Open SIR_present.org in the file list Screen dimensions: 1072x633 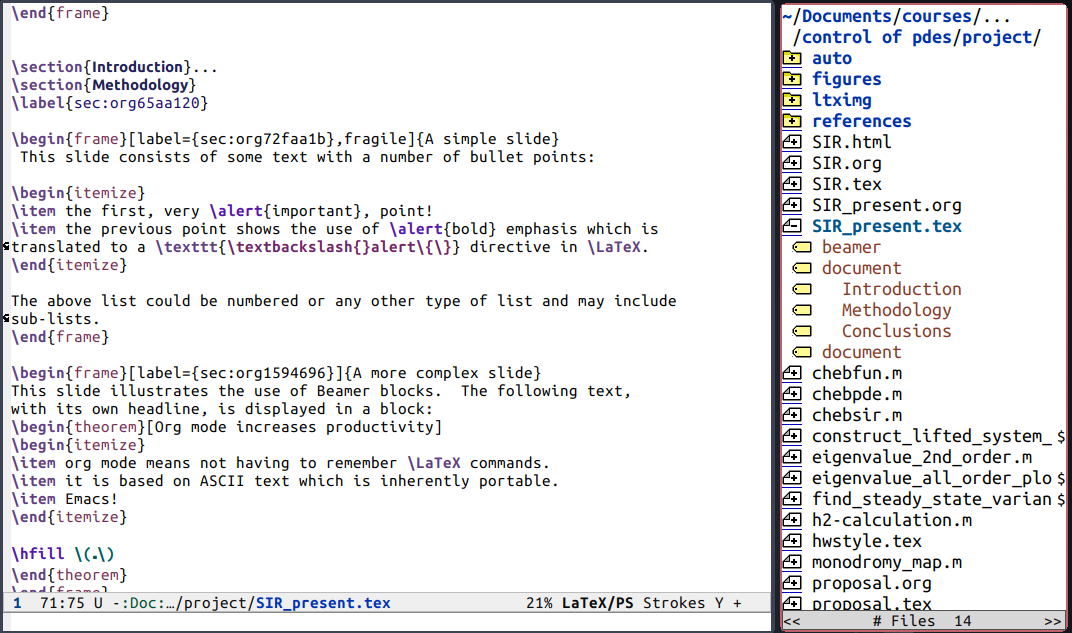pyautogui.click(x=887, y=205)
